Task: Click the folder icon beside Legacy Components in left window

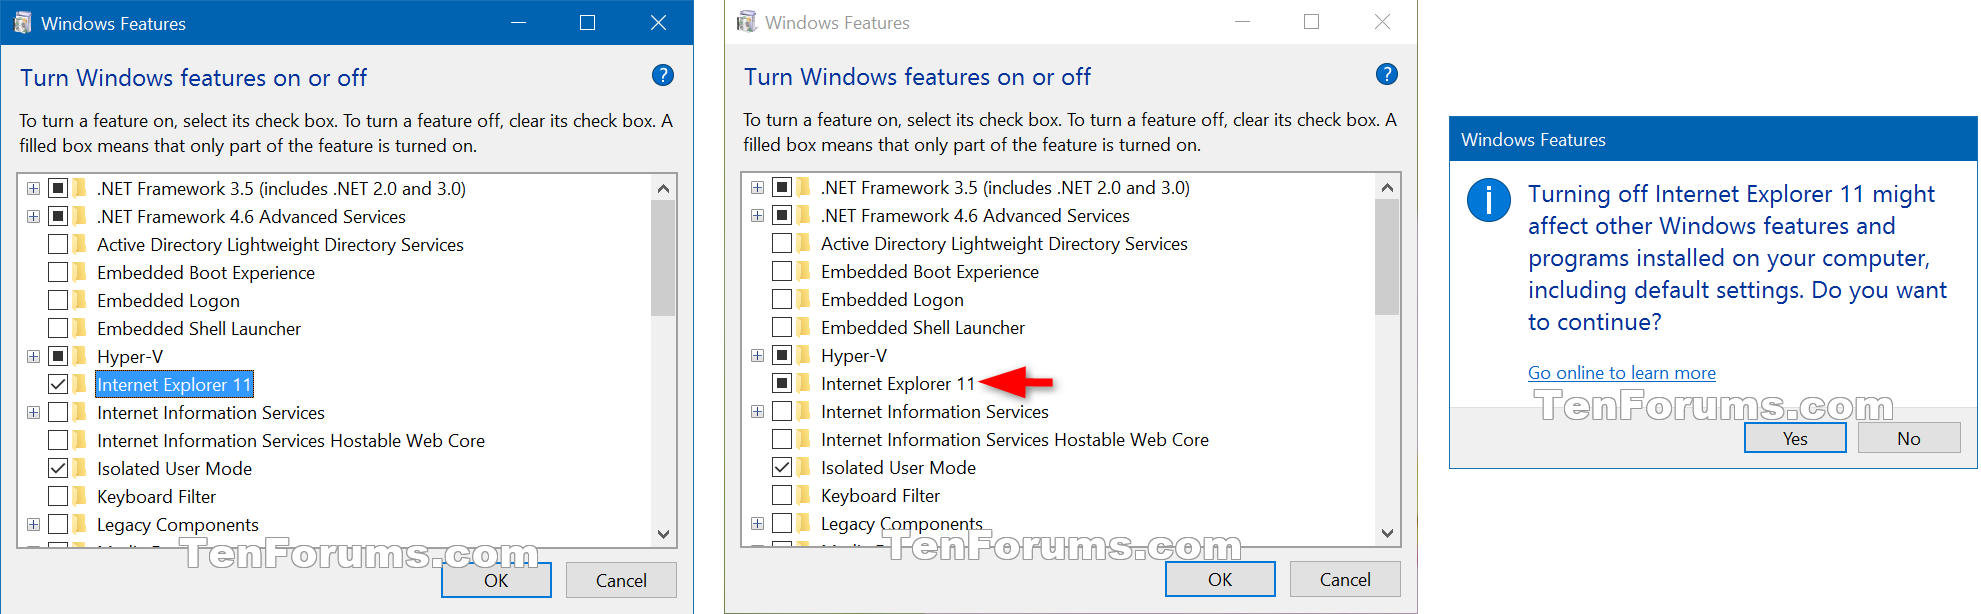Action: tap(80, 524)
